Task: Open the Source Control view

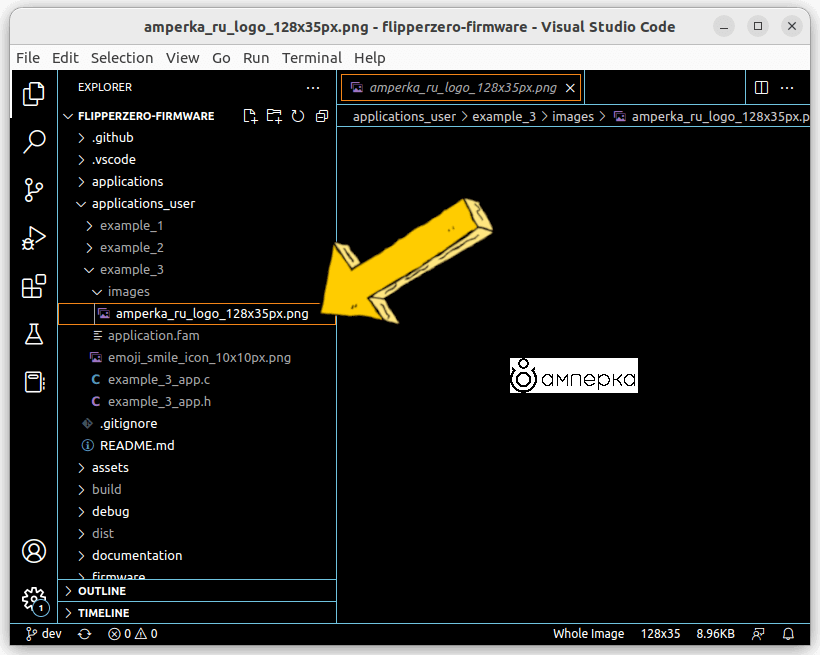Action: [x=34, y=189]
